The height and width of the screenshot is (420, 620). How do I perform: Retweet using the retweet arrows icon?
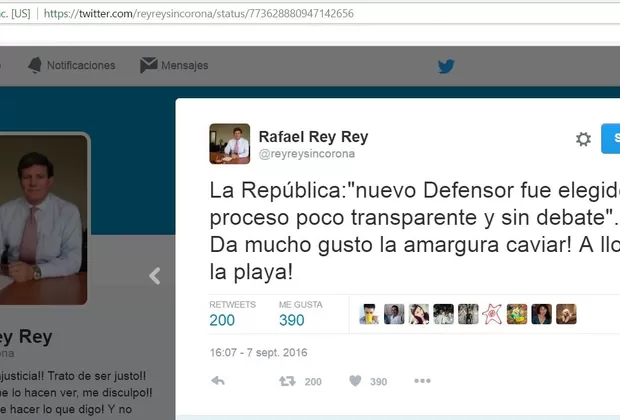pos(287,381)
